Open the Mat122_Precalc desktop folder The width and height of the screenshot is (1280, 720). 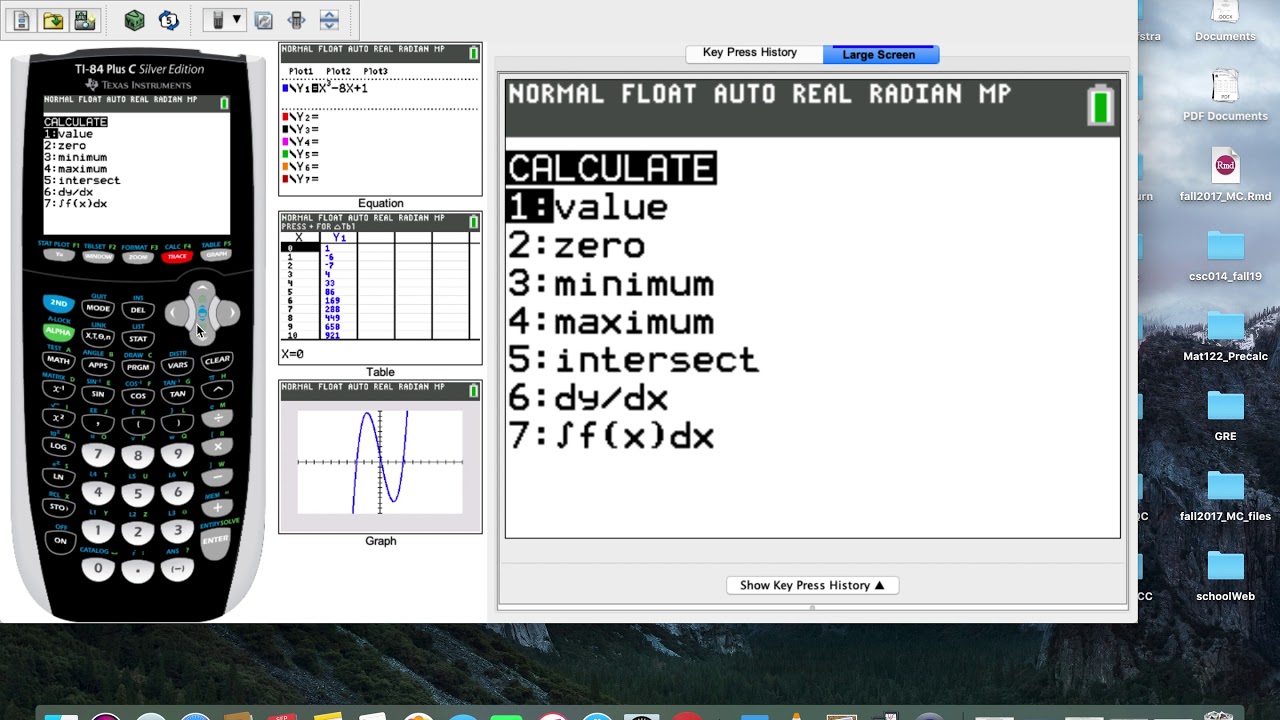coord(1225,336)
